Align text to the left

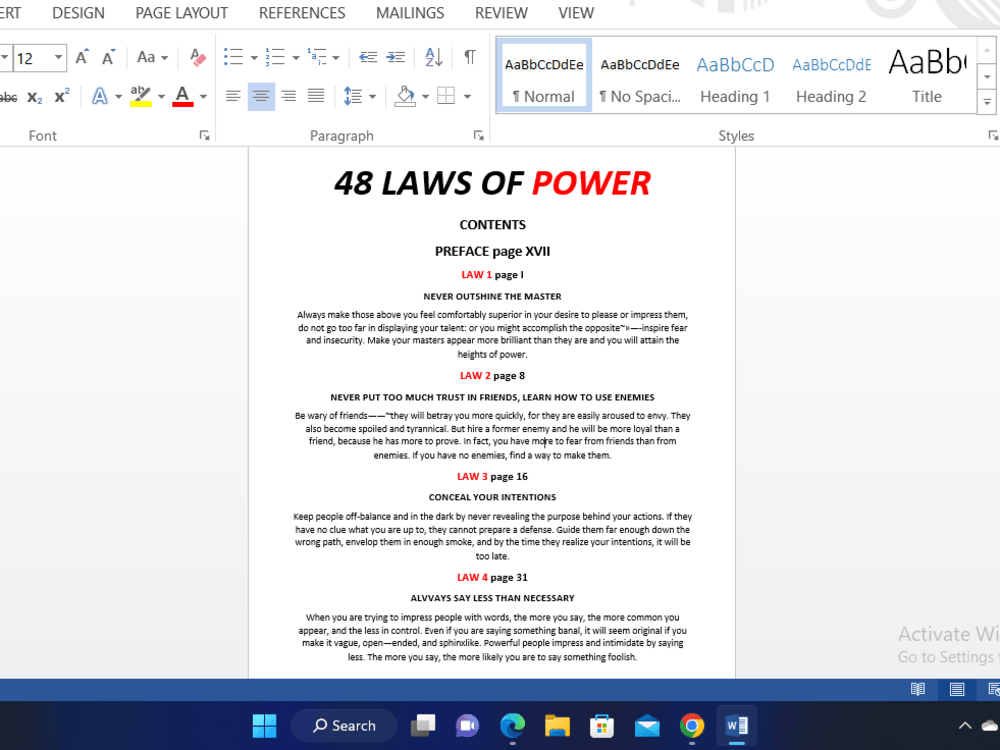[x=233, y=96]
